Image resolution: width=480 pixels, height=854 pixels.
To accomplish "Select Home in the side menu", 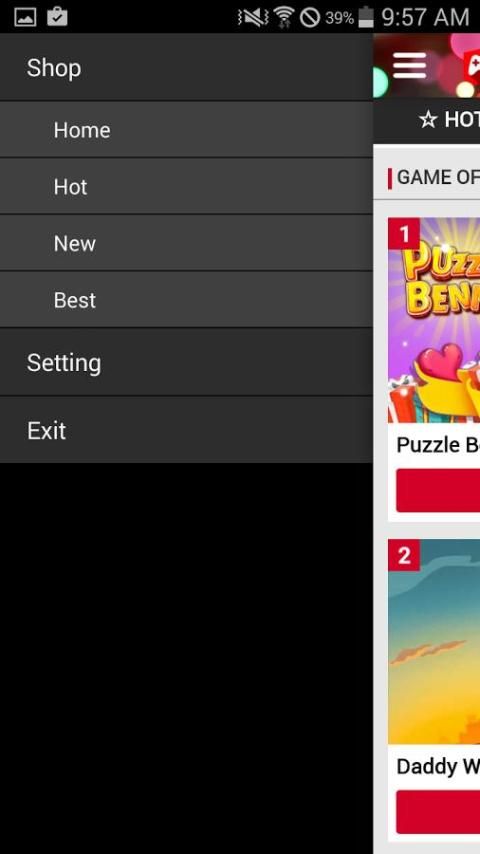I will pyautogui.click(x=186, y=130).
